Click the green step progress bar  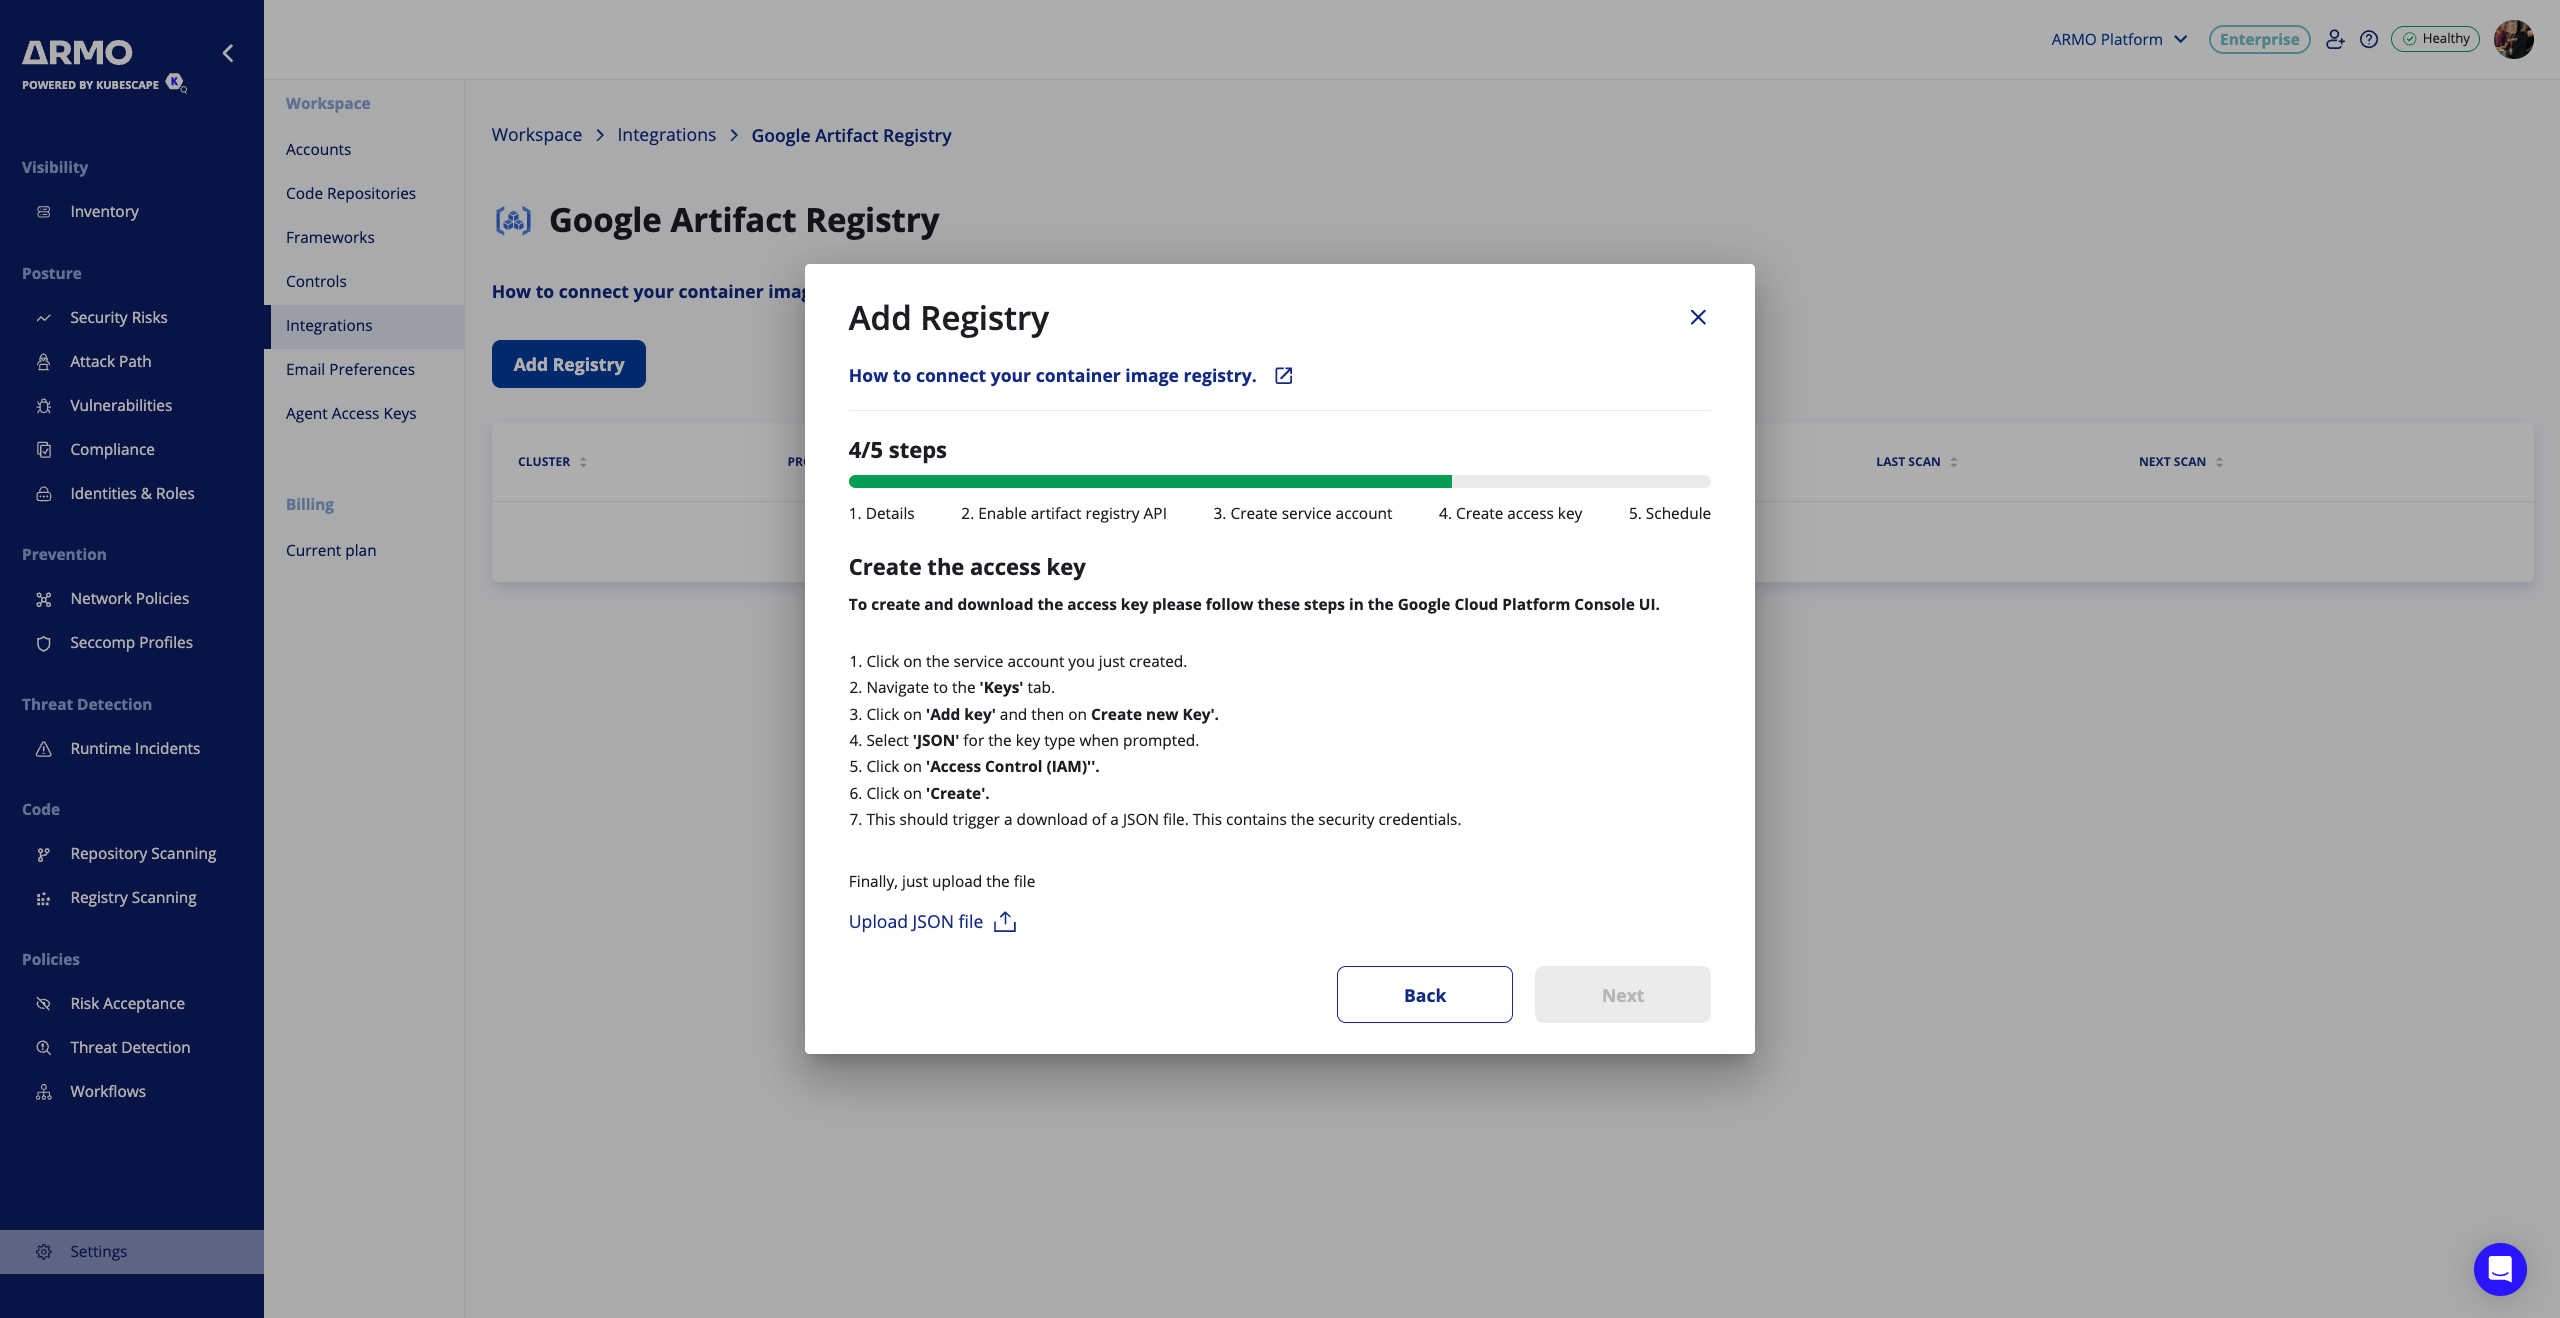click(x=1150, y=482)
